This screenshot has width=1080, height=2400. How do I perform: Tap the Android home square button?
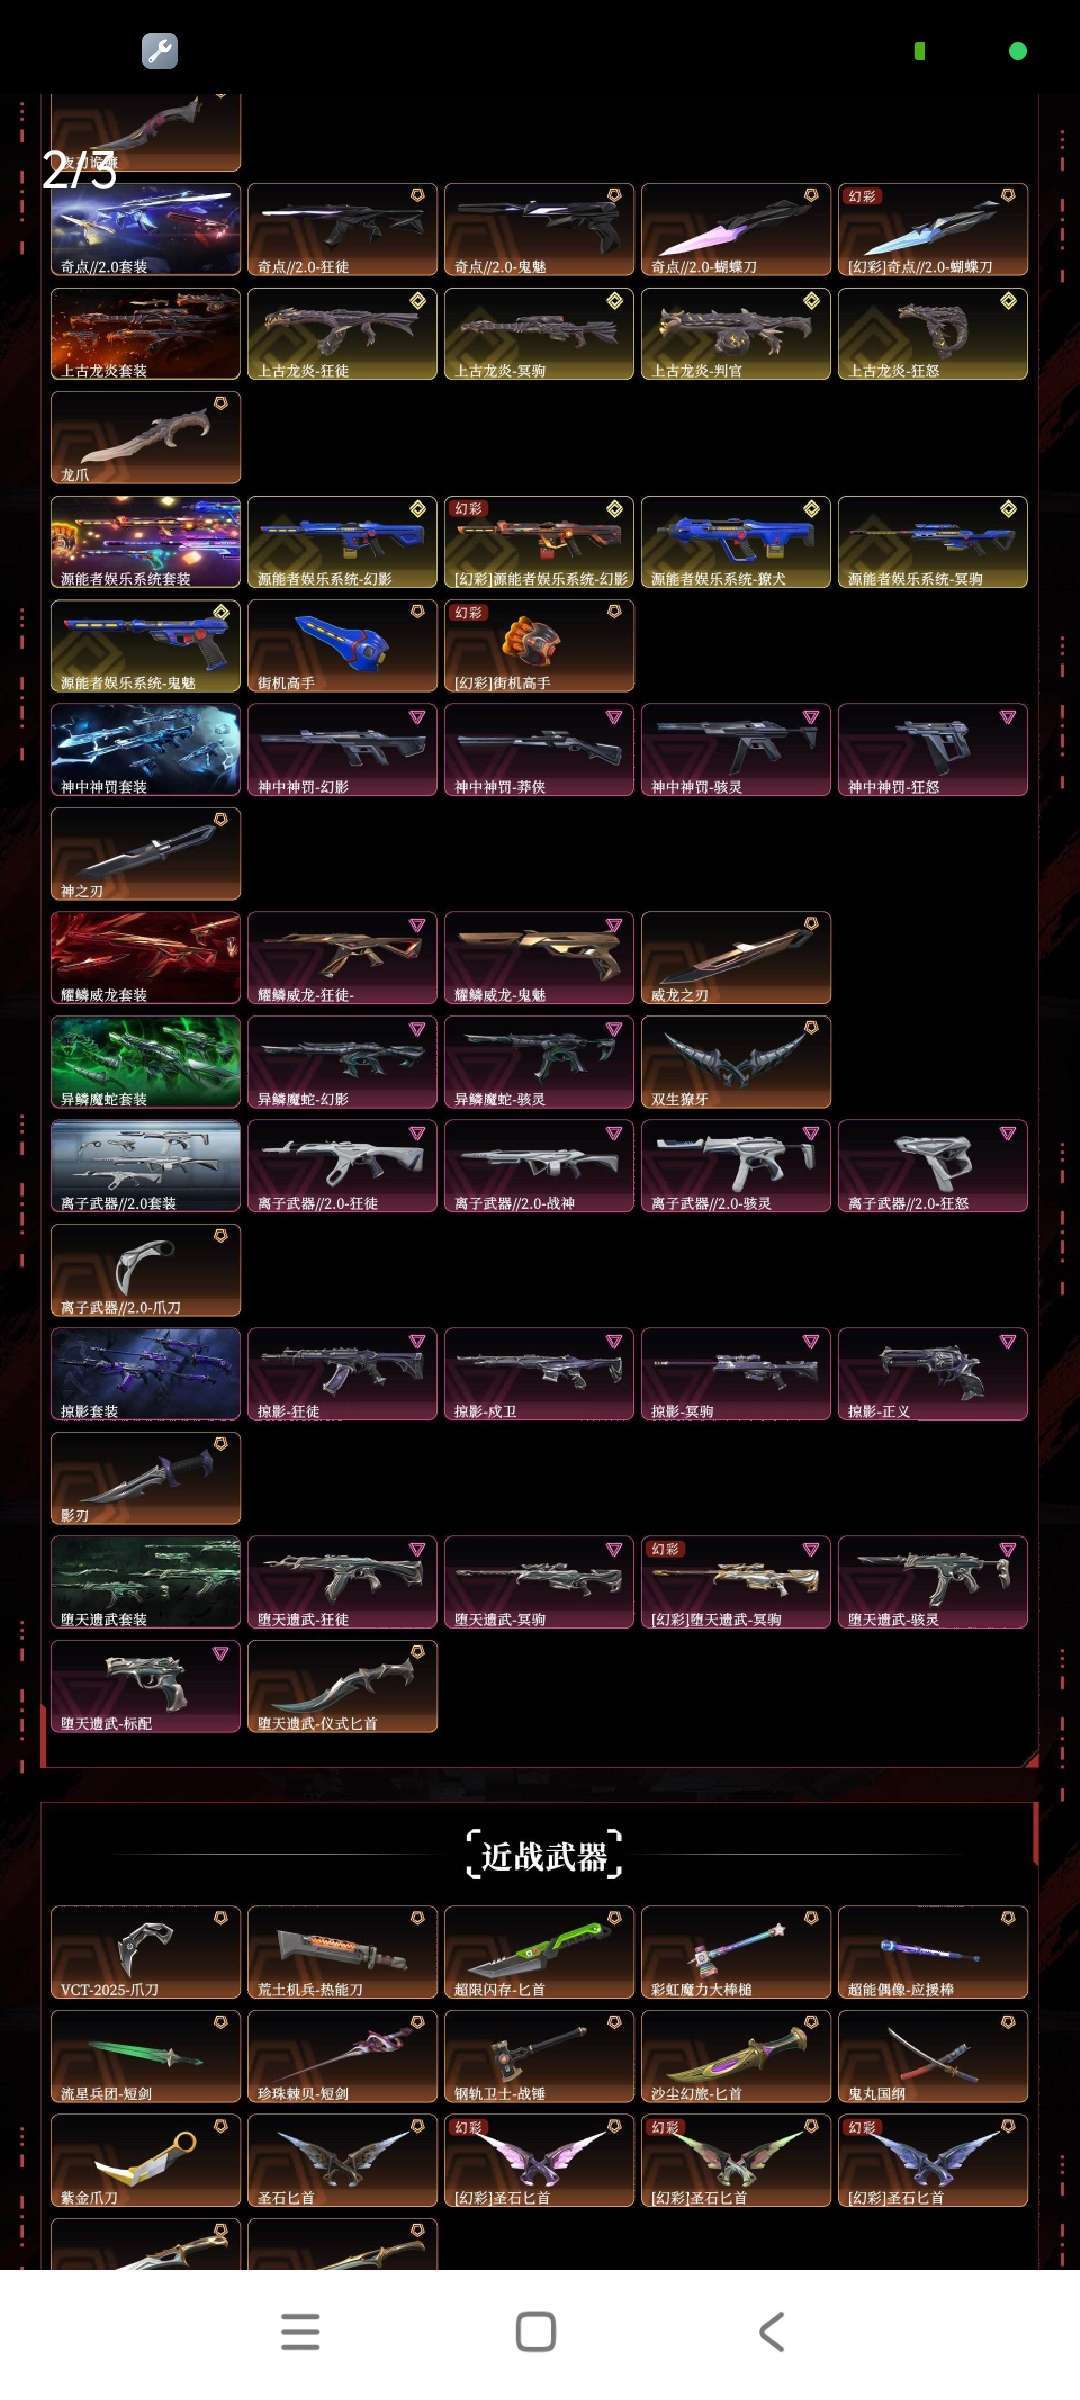536,2331
